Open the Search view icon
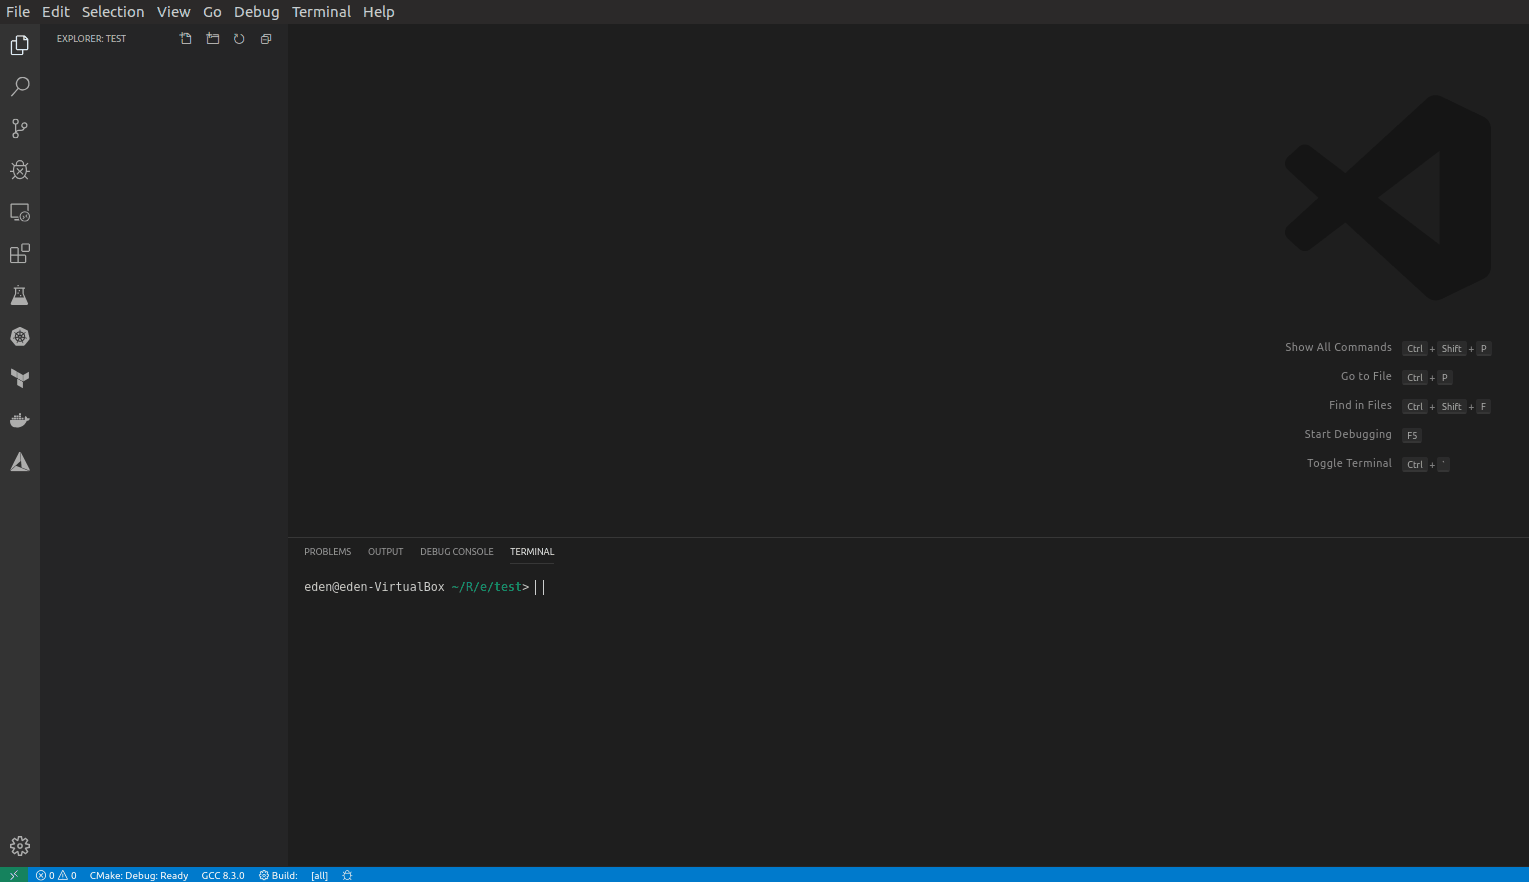This screenshot has width=1529, height=882. pos(19,87)
